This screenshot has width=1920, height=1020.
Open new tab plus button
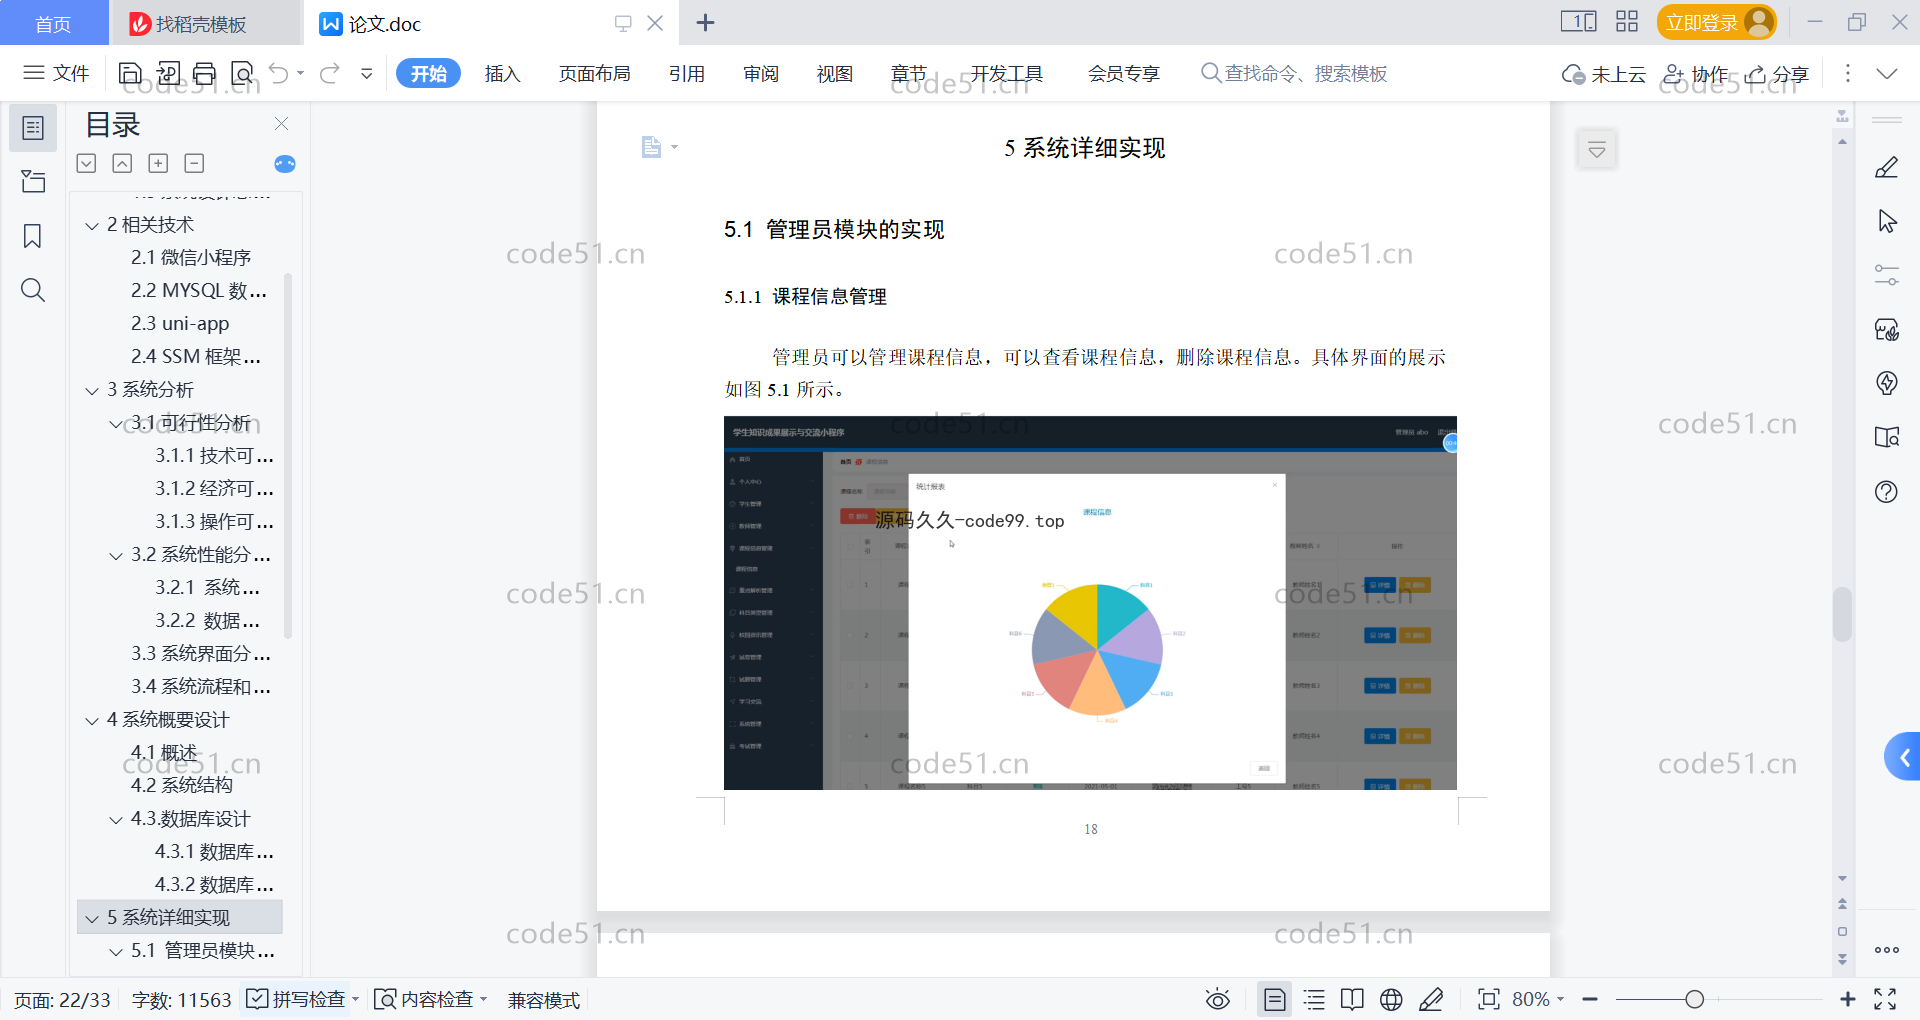[x=705, y=23]
